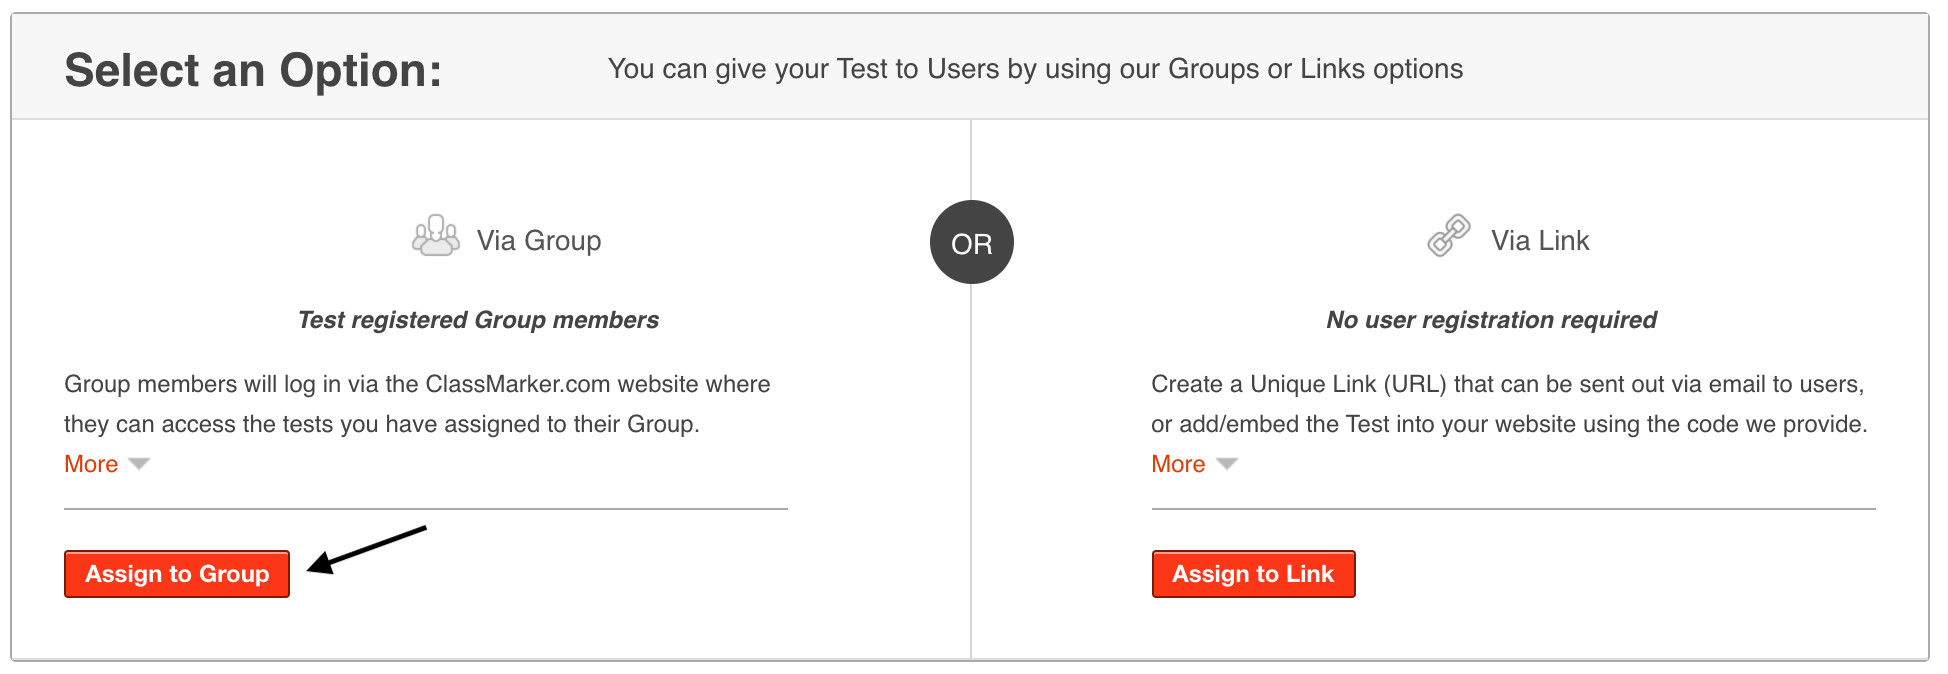Click the divider line above Assign to Link
The height and width of the screenshot is (674, 1948).
pos(1513,509)
